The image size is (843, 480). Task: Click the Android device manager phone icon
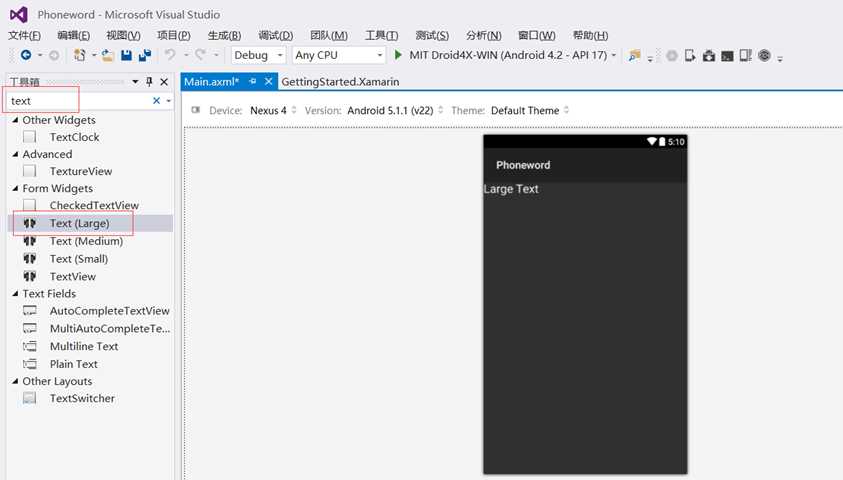tap(690, 55)
